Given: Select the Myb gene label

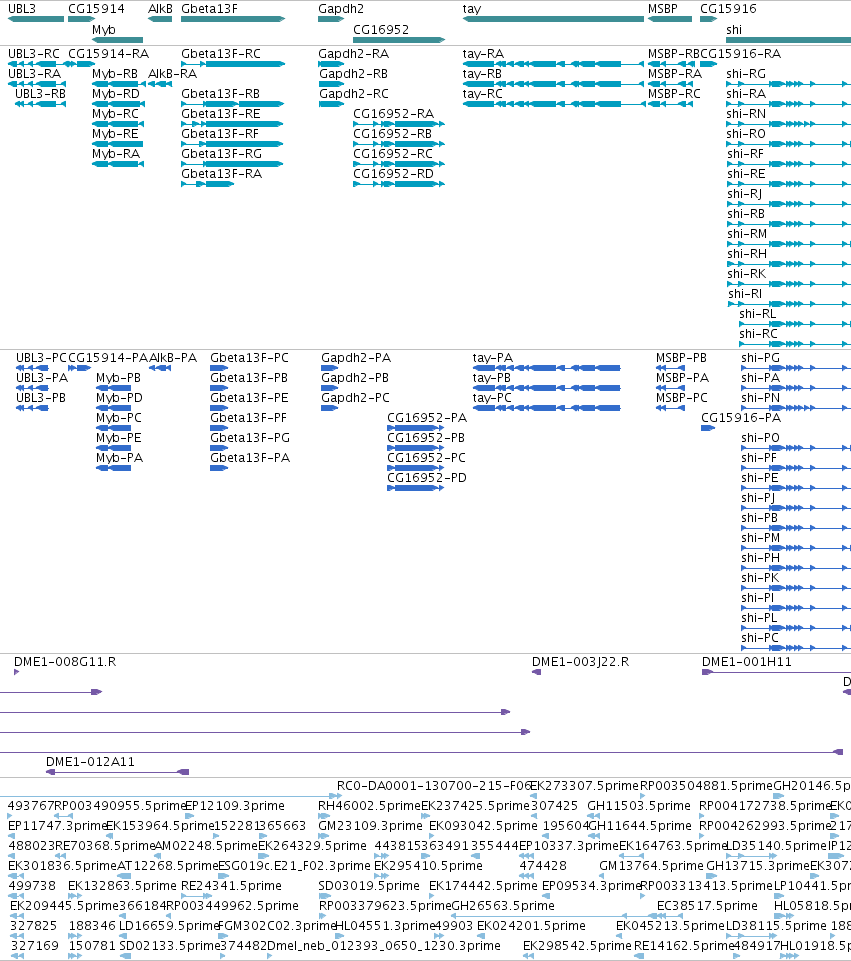Looking at the screenshot, I should [104, 30].
